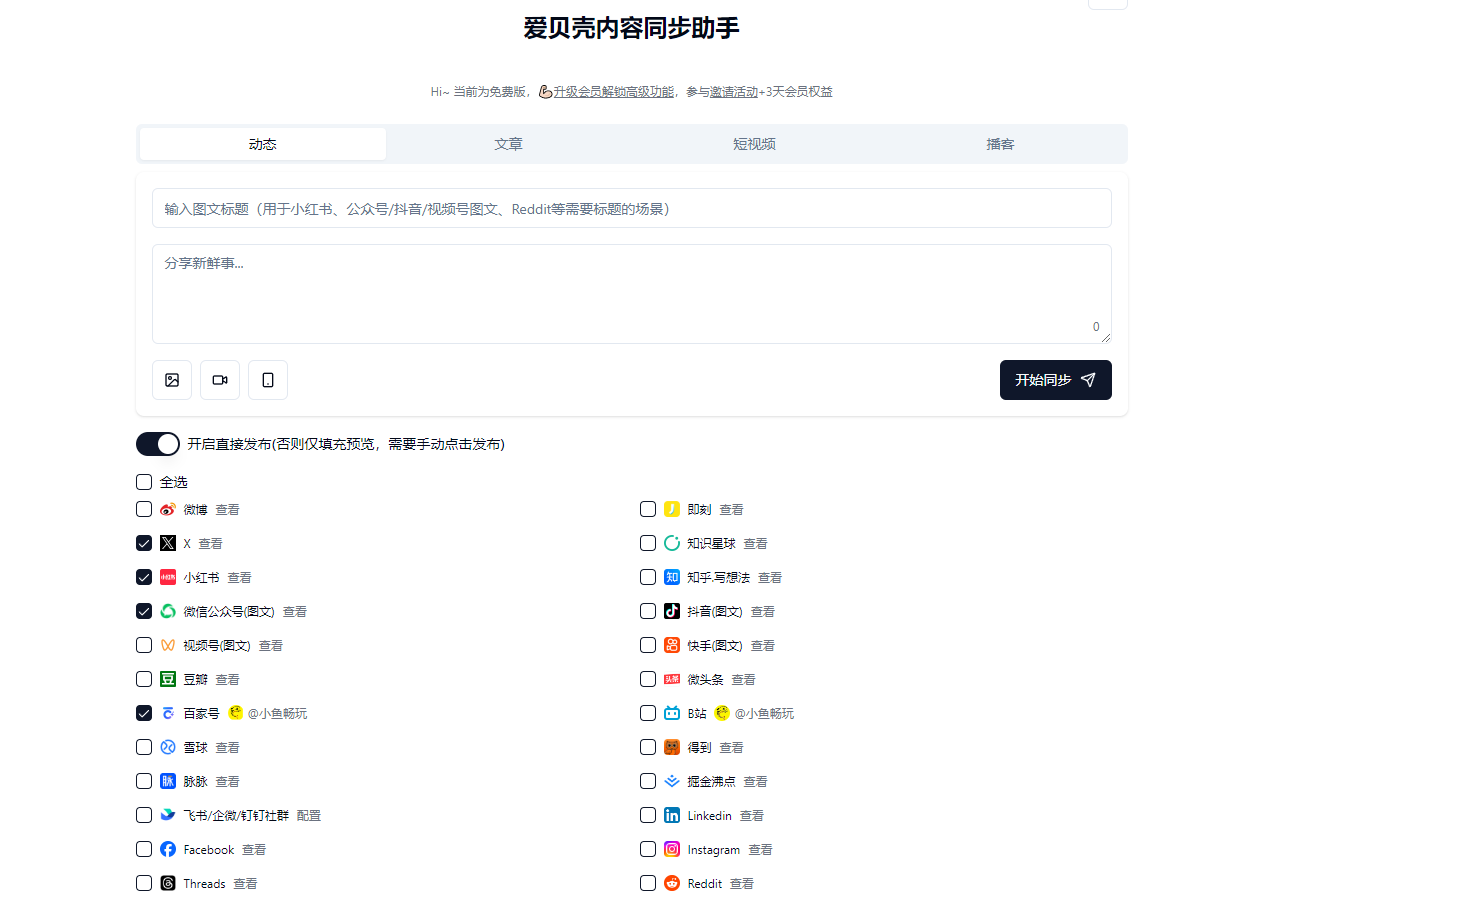Click the Linkedin logo icon
This screenshot has width=1462, height=897.
tap(672, 815)
